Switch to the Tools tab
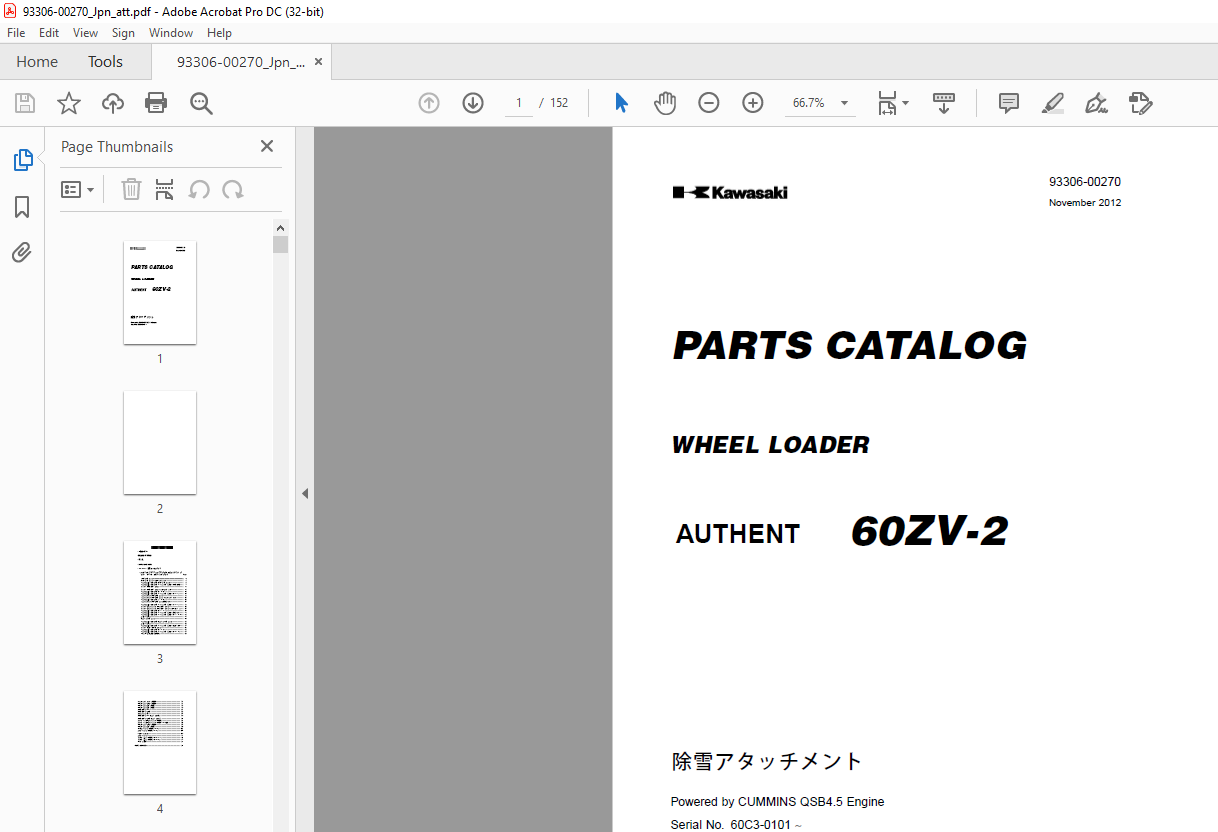 click(x=105, y=62)
